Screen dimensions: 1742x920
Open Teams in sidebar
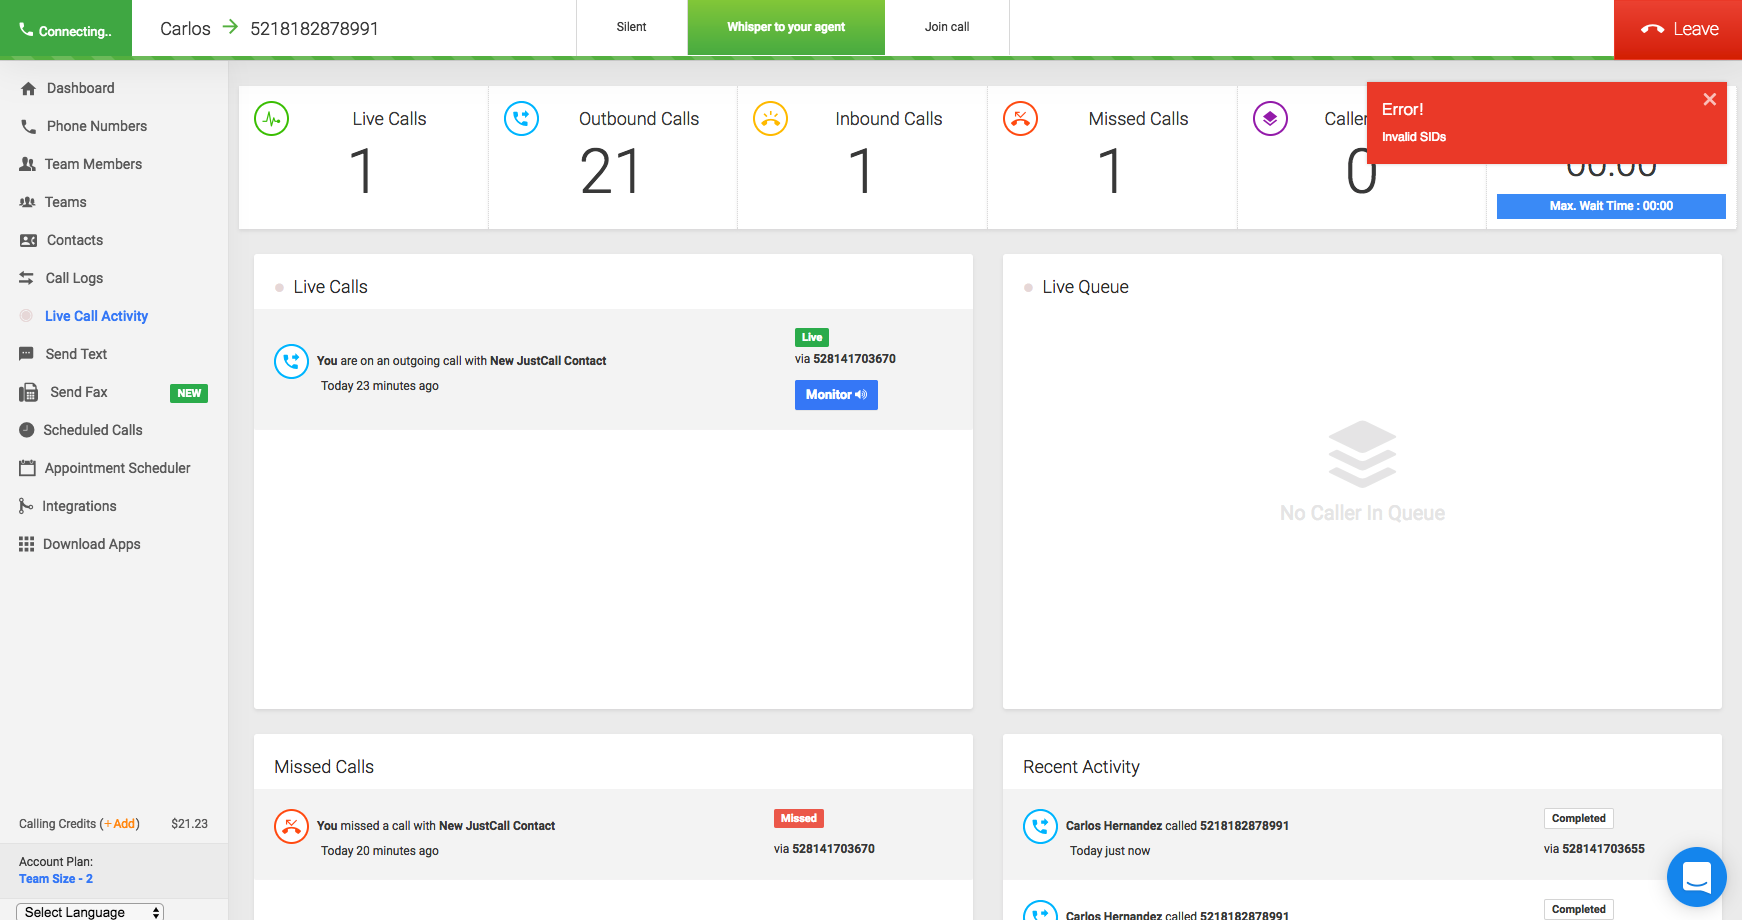(66, 202)
